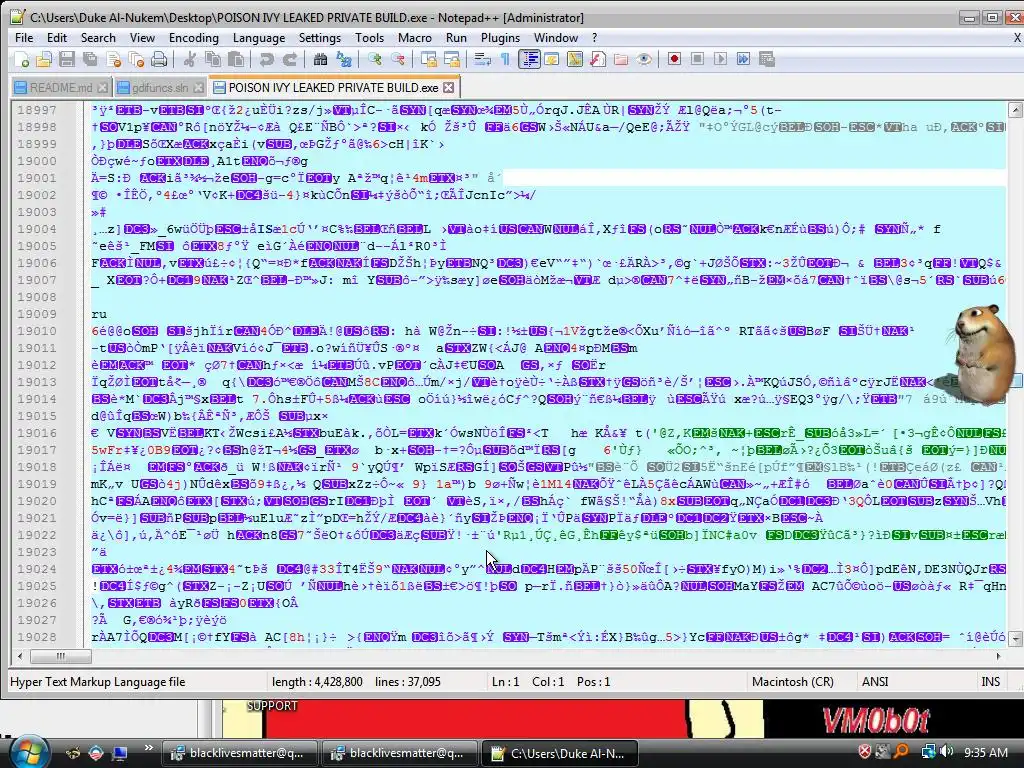Toggle word wrap in the toolbar
This screenshot has height=768, width=1024.
coord(482,59)
